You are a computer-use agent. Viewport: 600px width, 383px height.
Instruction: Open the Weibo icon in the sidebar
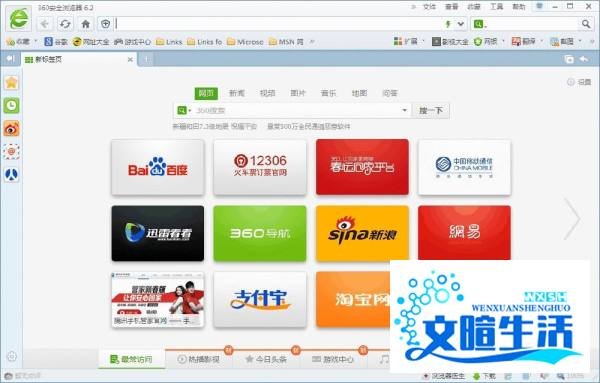tap(11, 129)
